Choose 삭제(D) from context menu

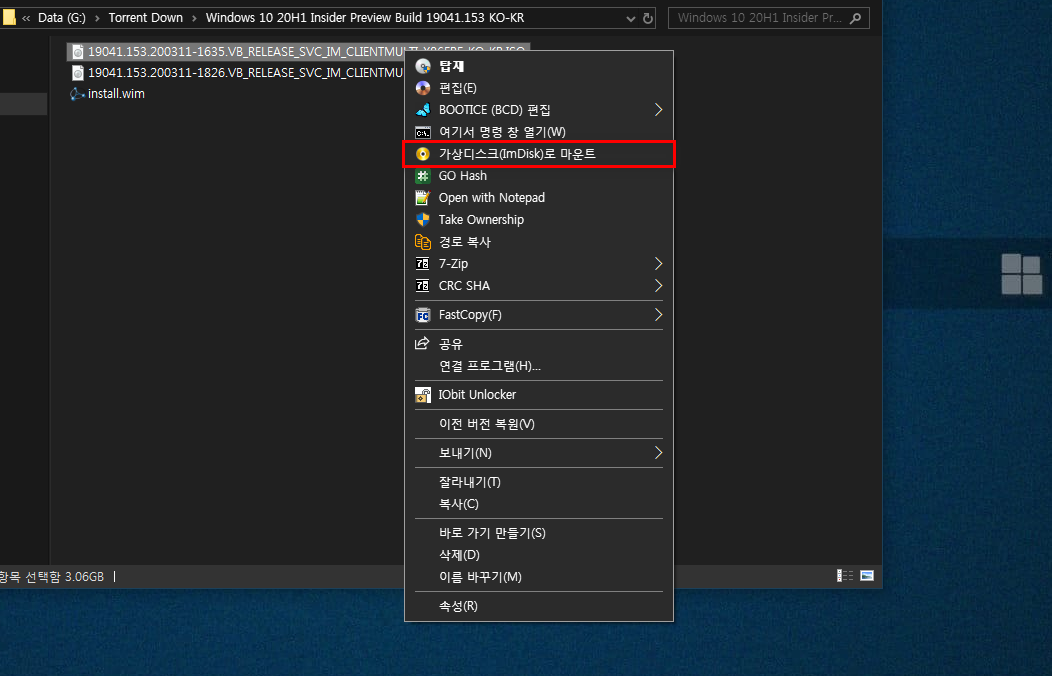(539, 555)
